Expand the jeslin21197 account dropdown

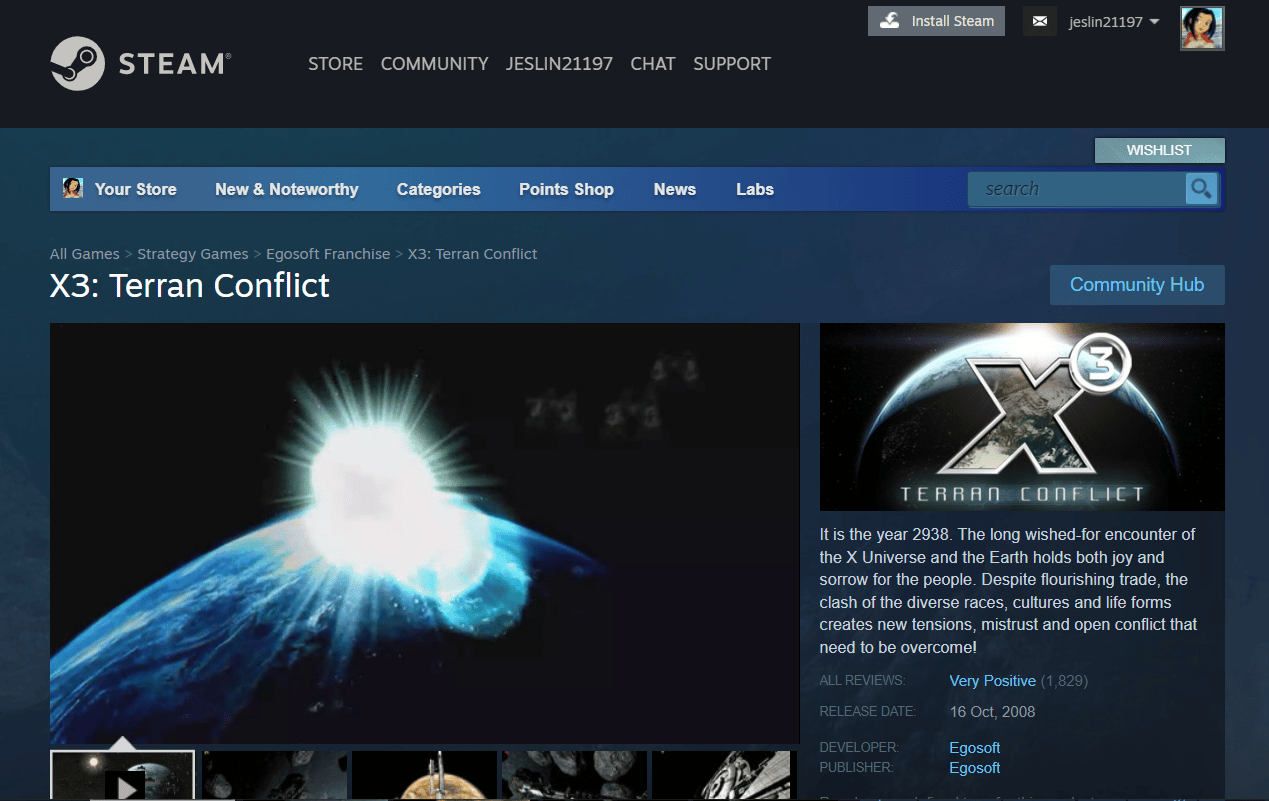(x=1113, y=22)
